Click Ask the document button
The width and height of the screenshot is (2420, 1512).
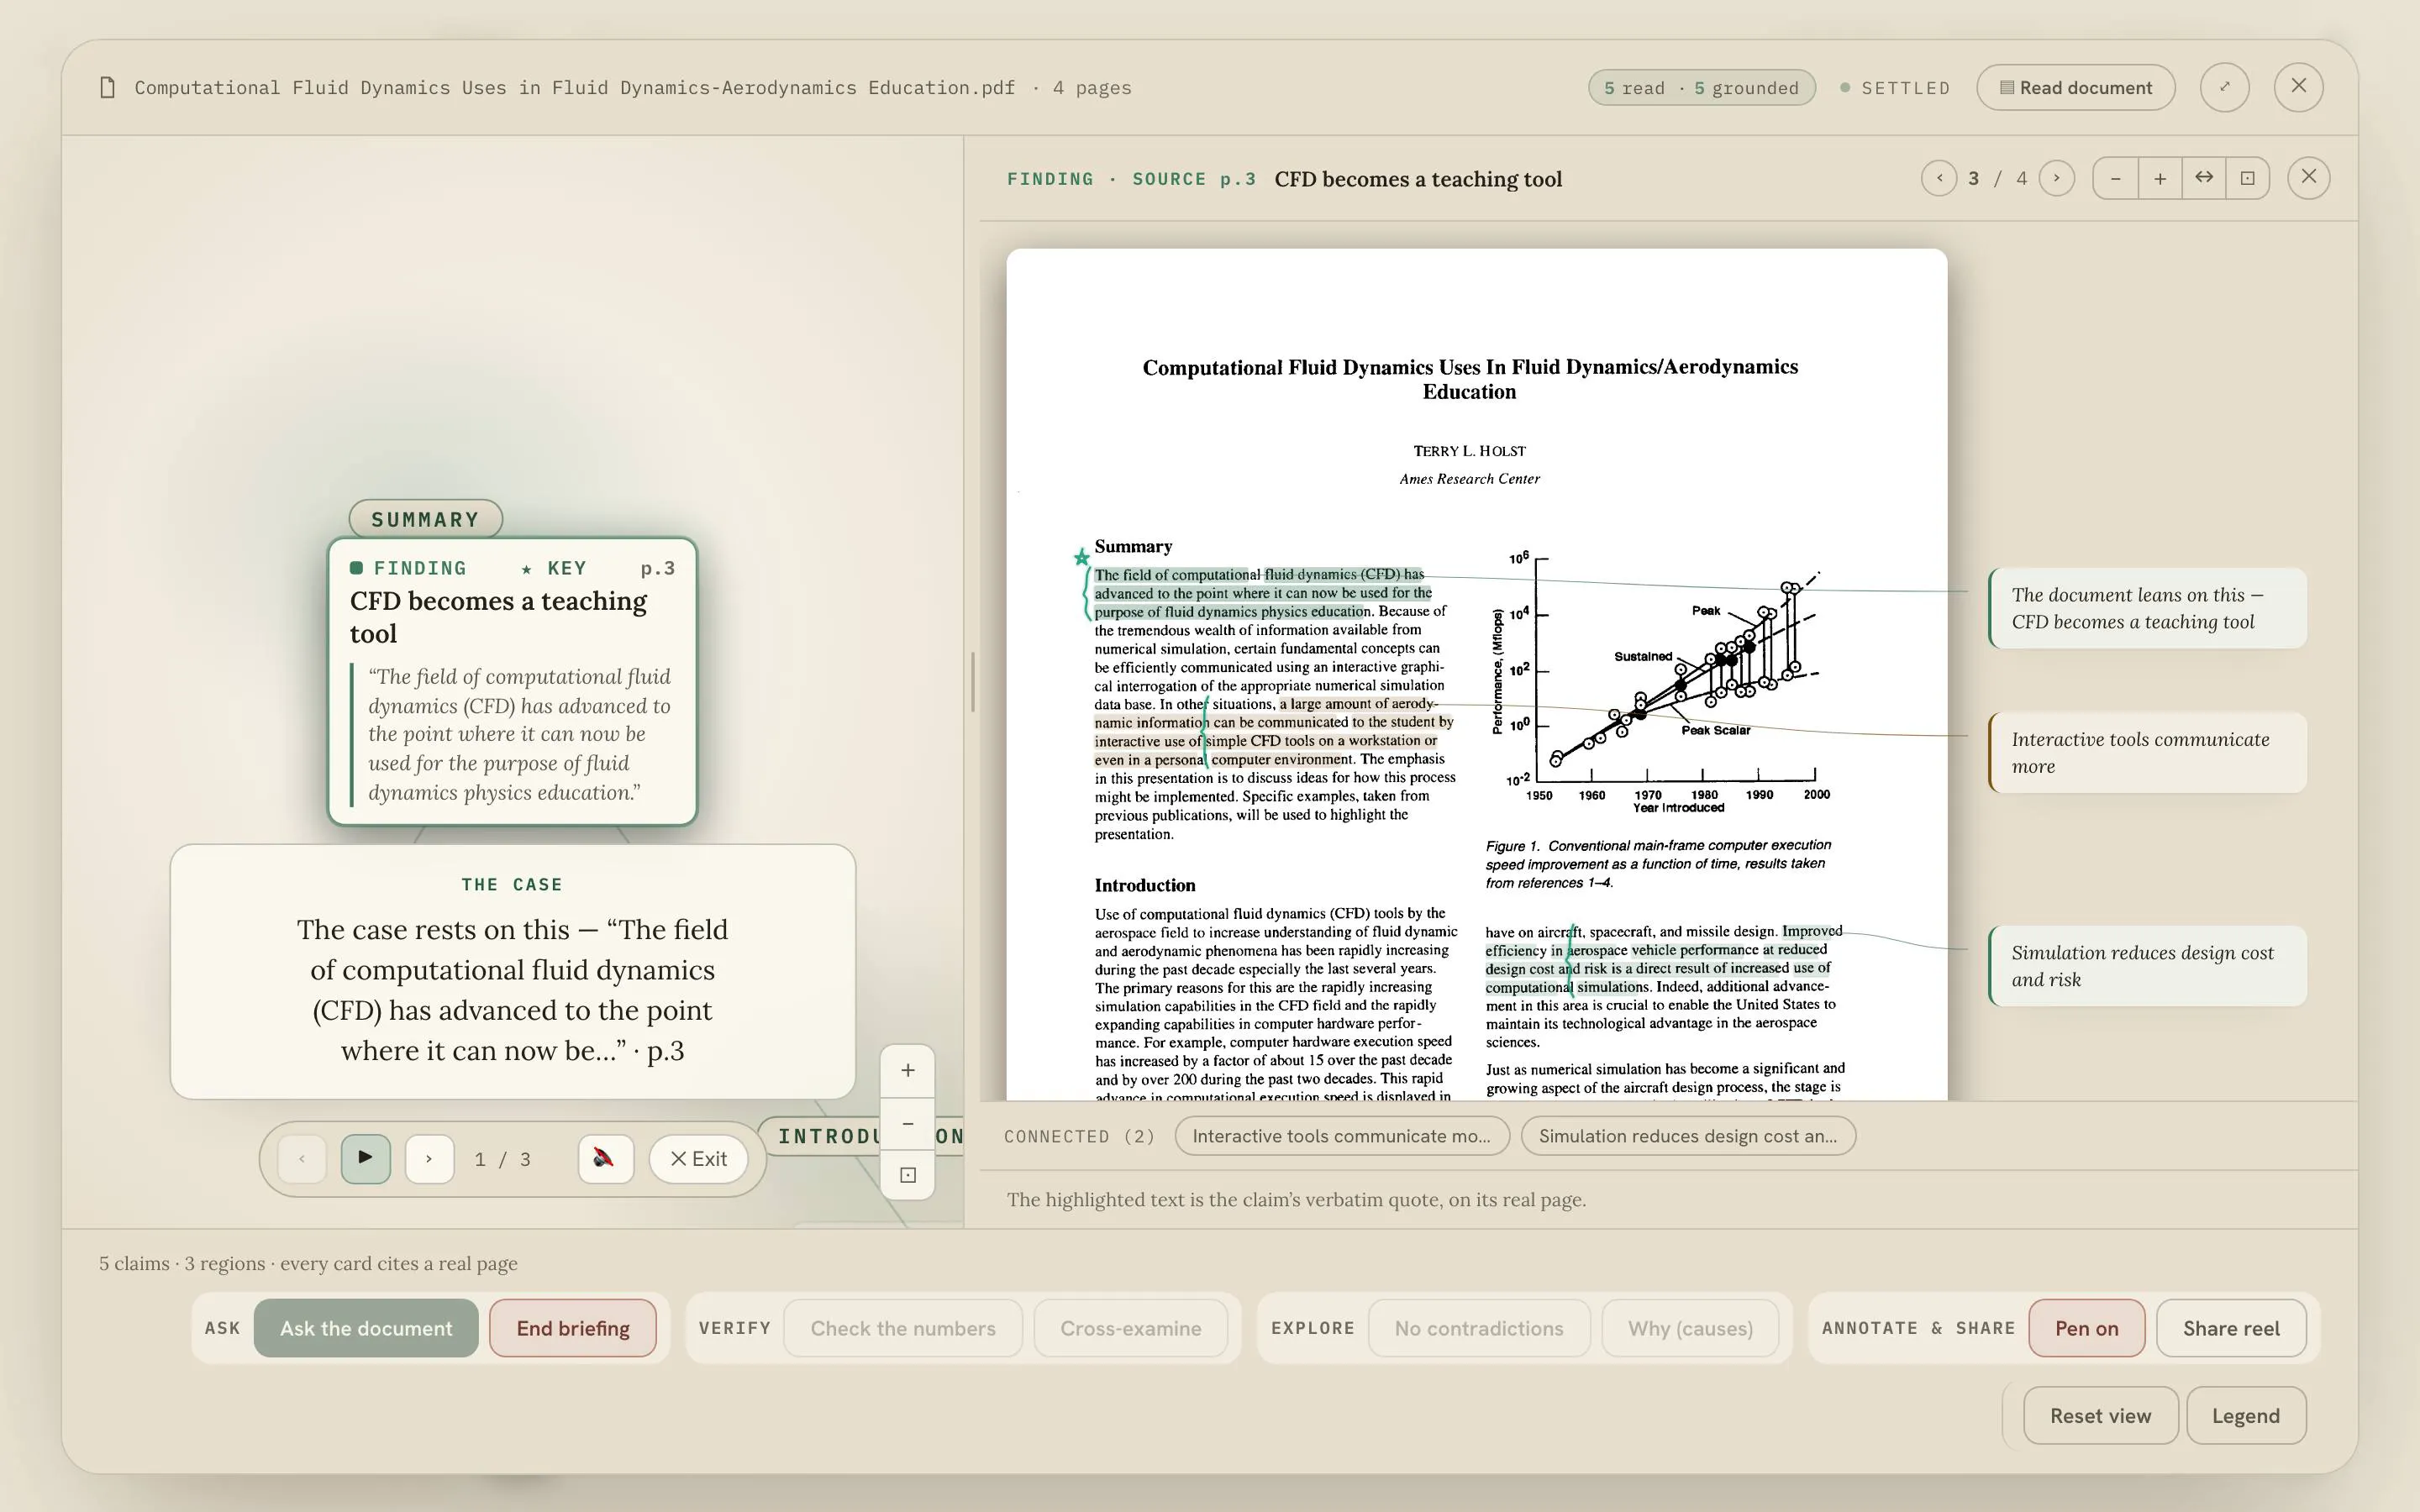pyautogui.click(x=366, y=1328)
